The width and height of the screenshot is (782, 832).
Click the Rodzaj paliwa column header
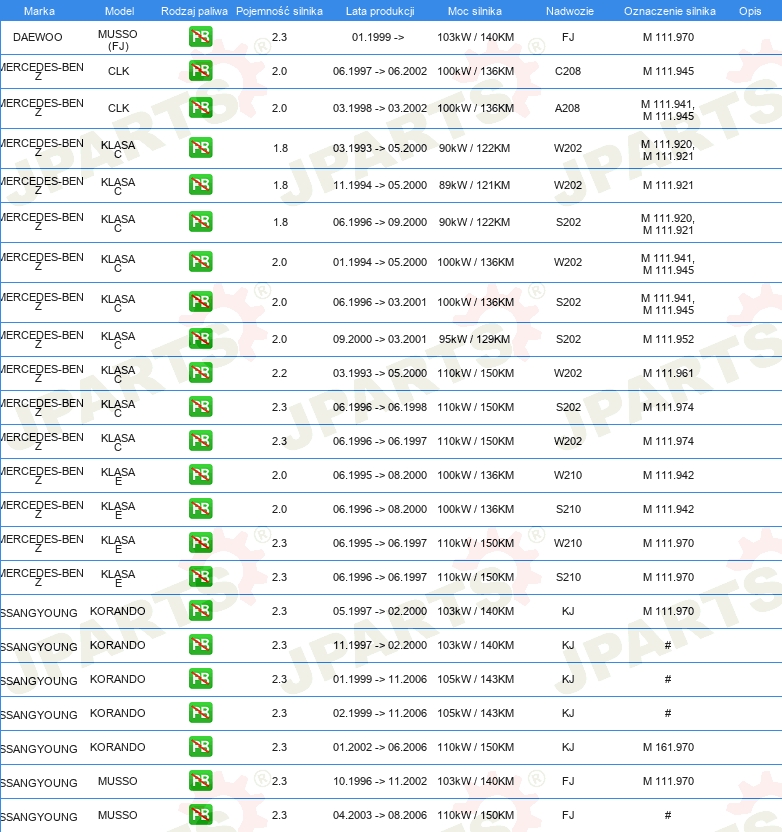[194, 11]
